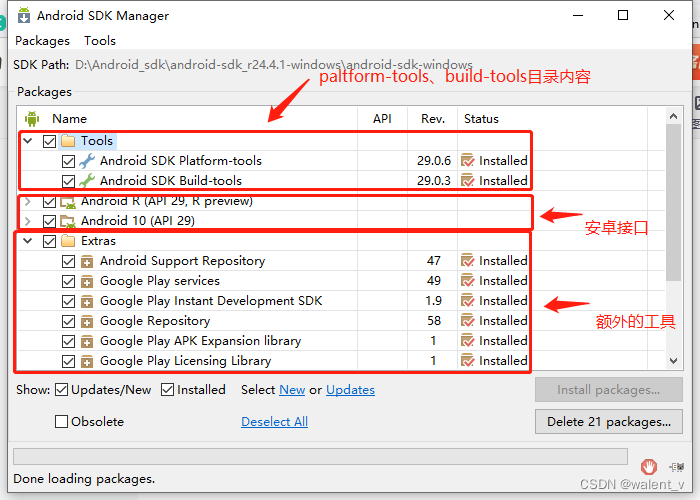Screen dimensions: 700x500
Task: Click the 29.0.3 revision cell
Action: pos(433,180)
